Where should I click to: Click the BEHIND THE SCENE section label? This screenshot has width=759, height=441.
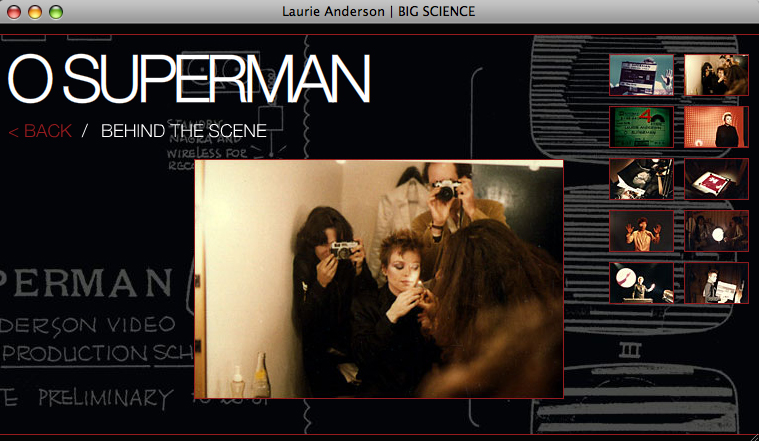tap(184, 131)
